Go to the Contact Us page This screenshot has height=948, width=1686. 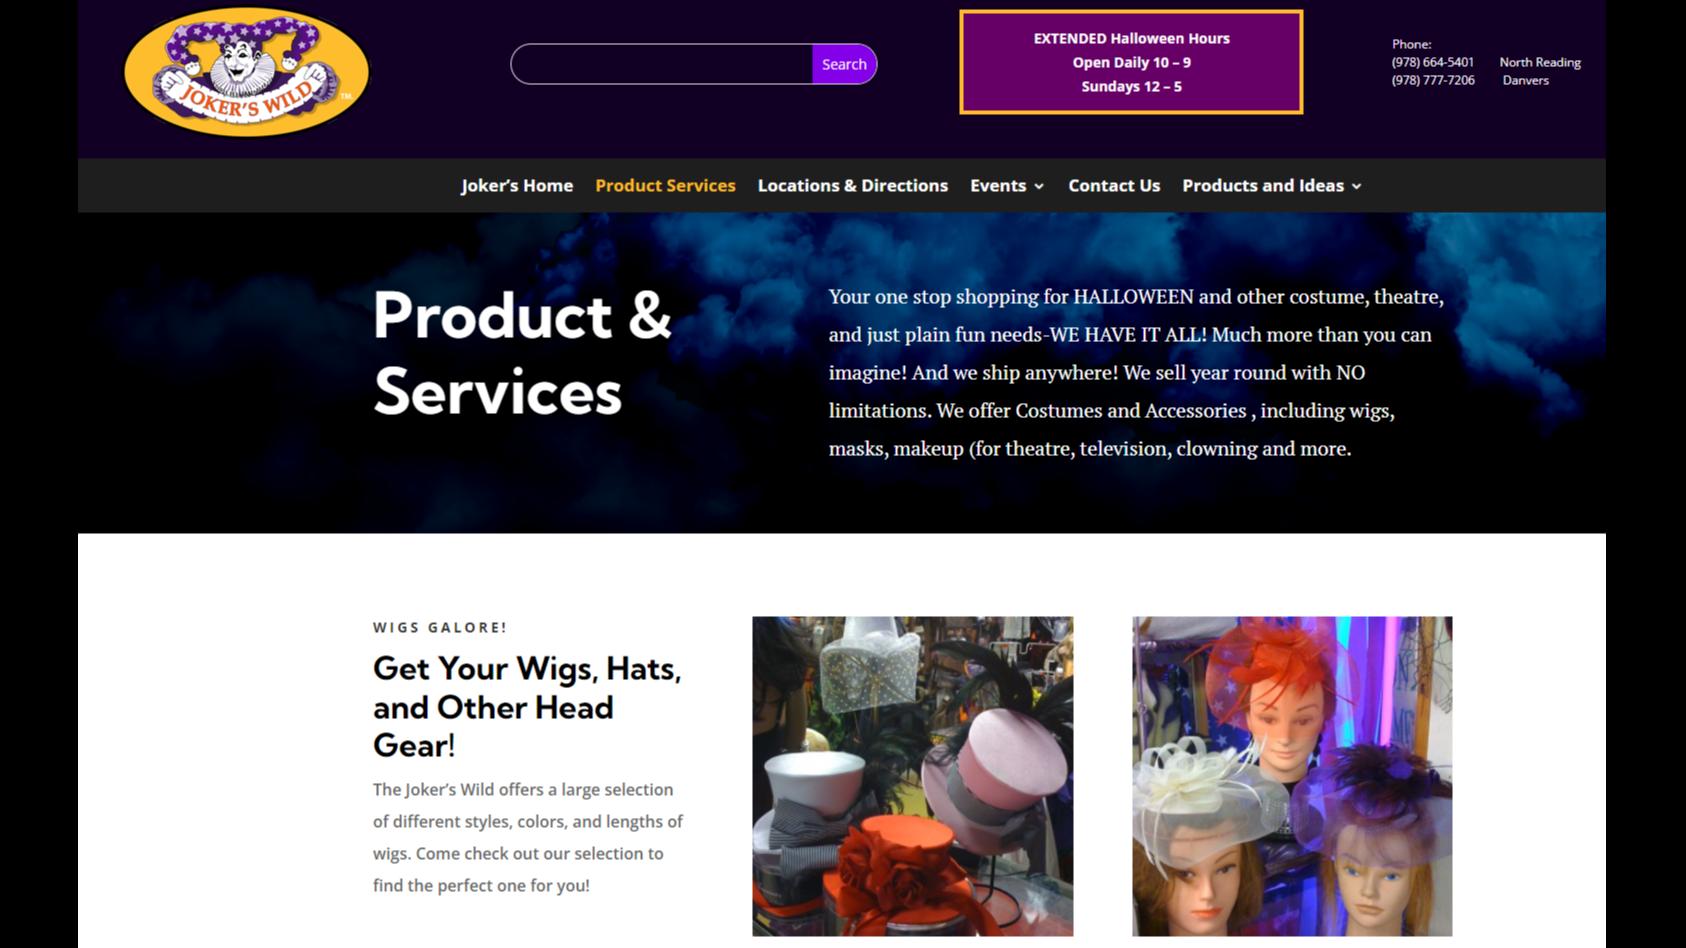[1114, 186]
